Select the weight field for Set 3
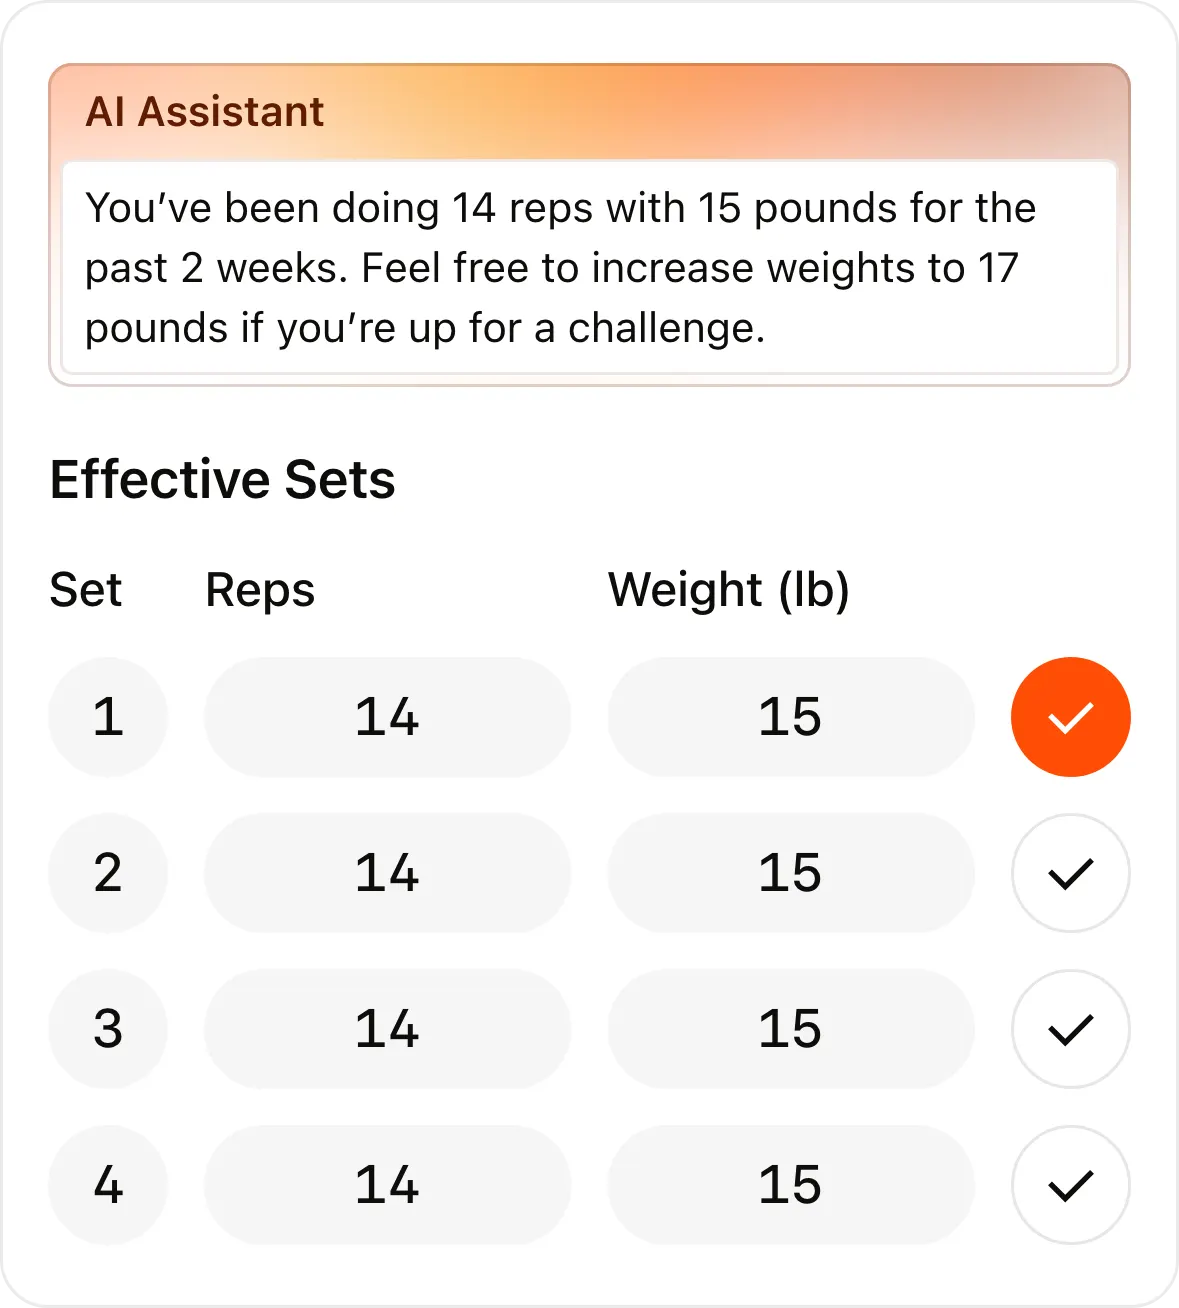The width and height of the screenshot is (1179, 1308). pos(790,1029)
